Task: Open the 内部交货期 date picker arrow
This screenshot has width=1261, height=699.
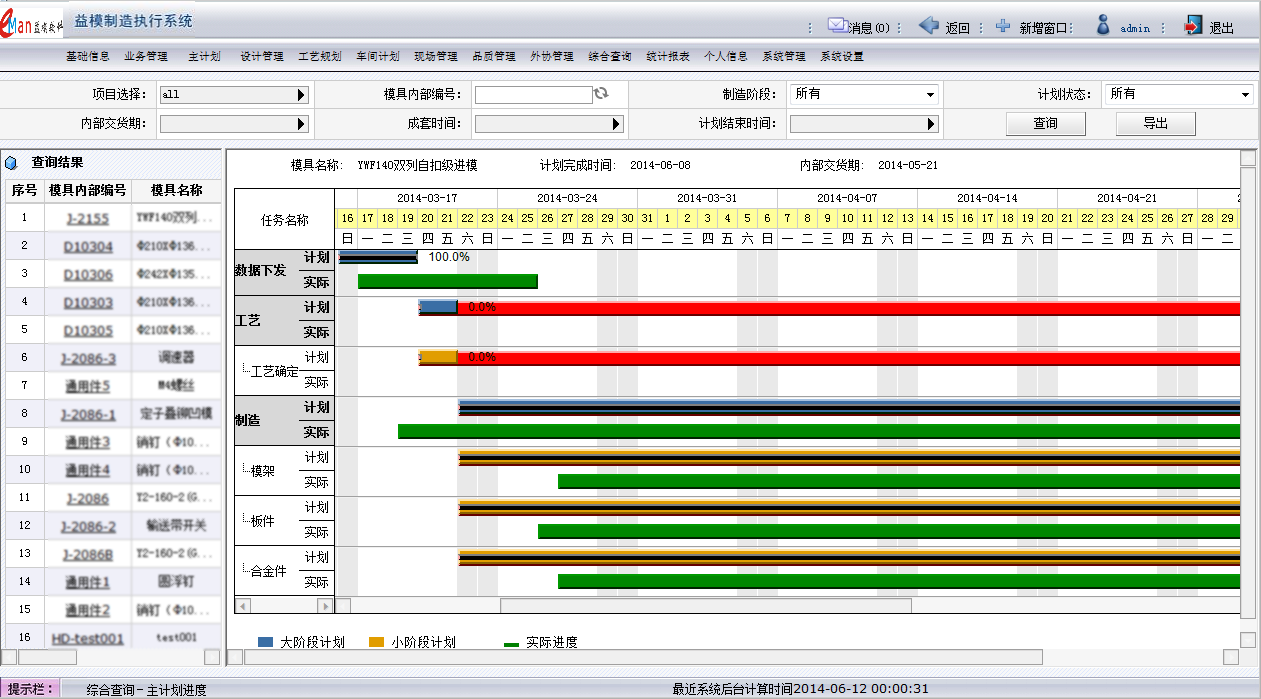Action: point(300,124)
